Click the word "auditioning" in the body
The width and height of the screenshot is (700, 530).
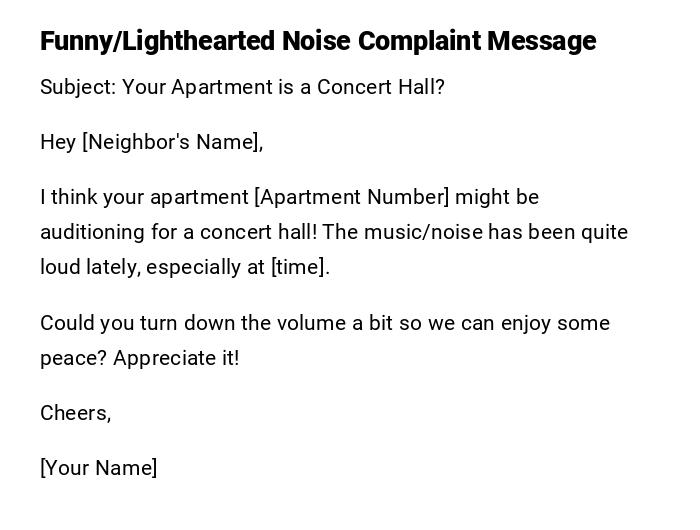tap(93, 232)
